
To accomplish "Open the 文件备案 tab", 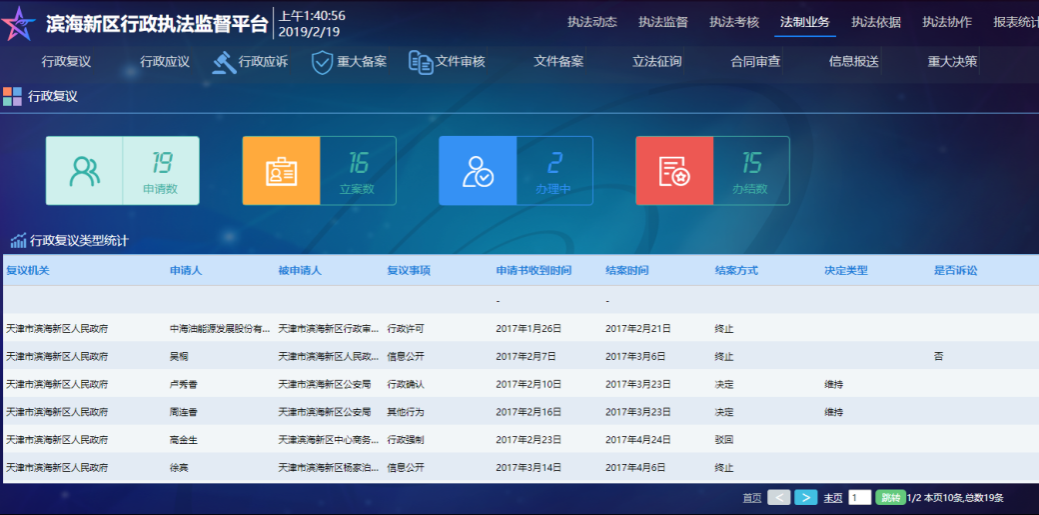I will (x=559, y=62).
